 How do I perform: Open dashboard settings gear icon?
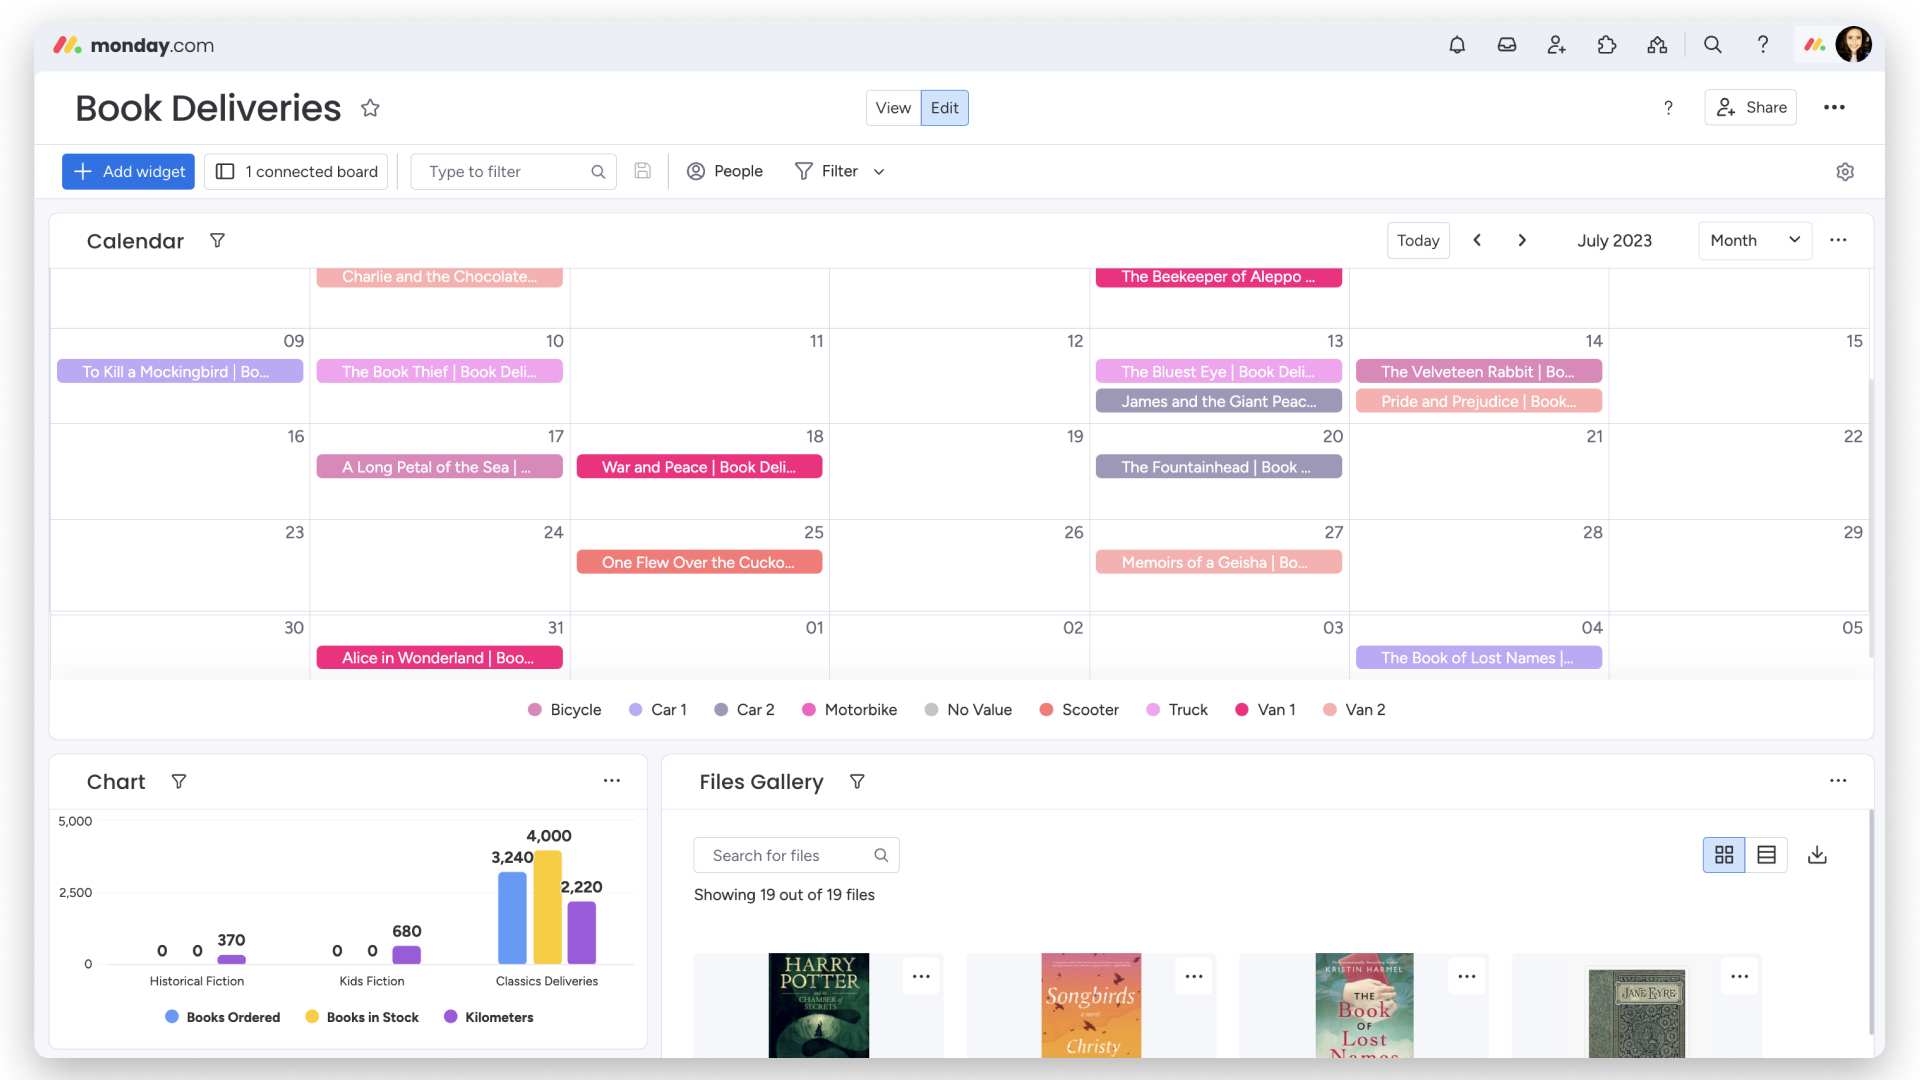pyautogui.click(x=1845, y=172)
